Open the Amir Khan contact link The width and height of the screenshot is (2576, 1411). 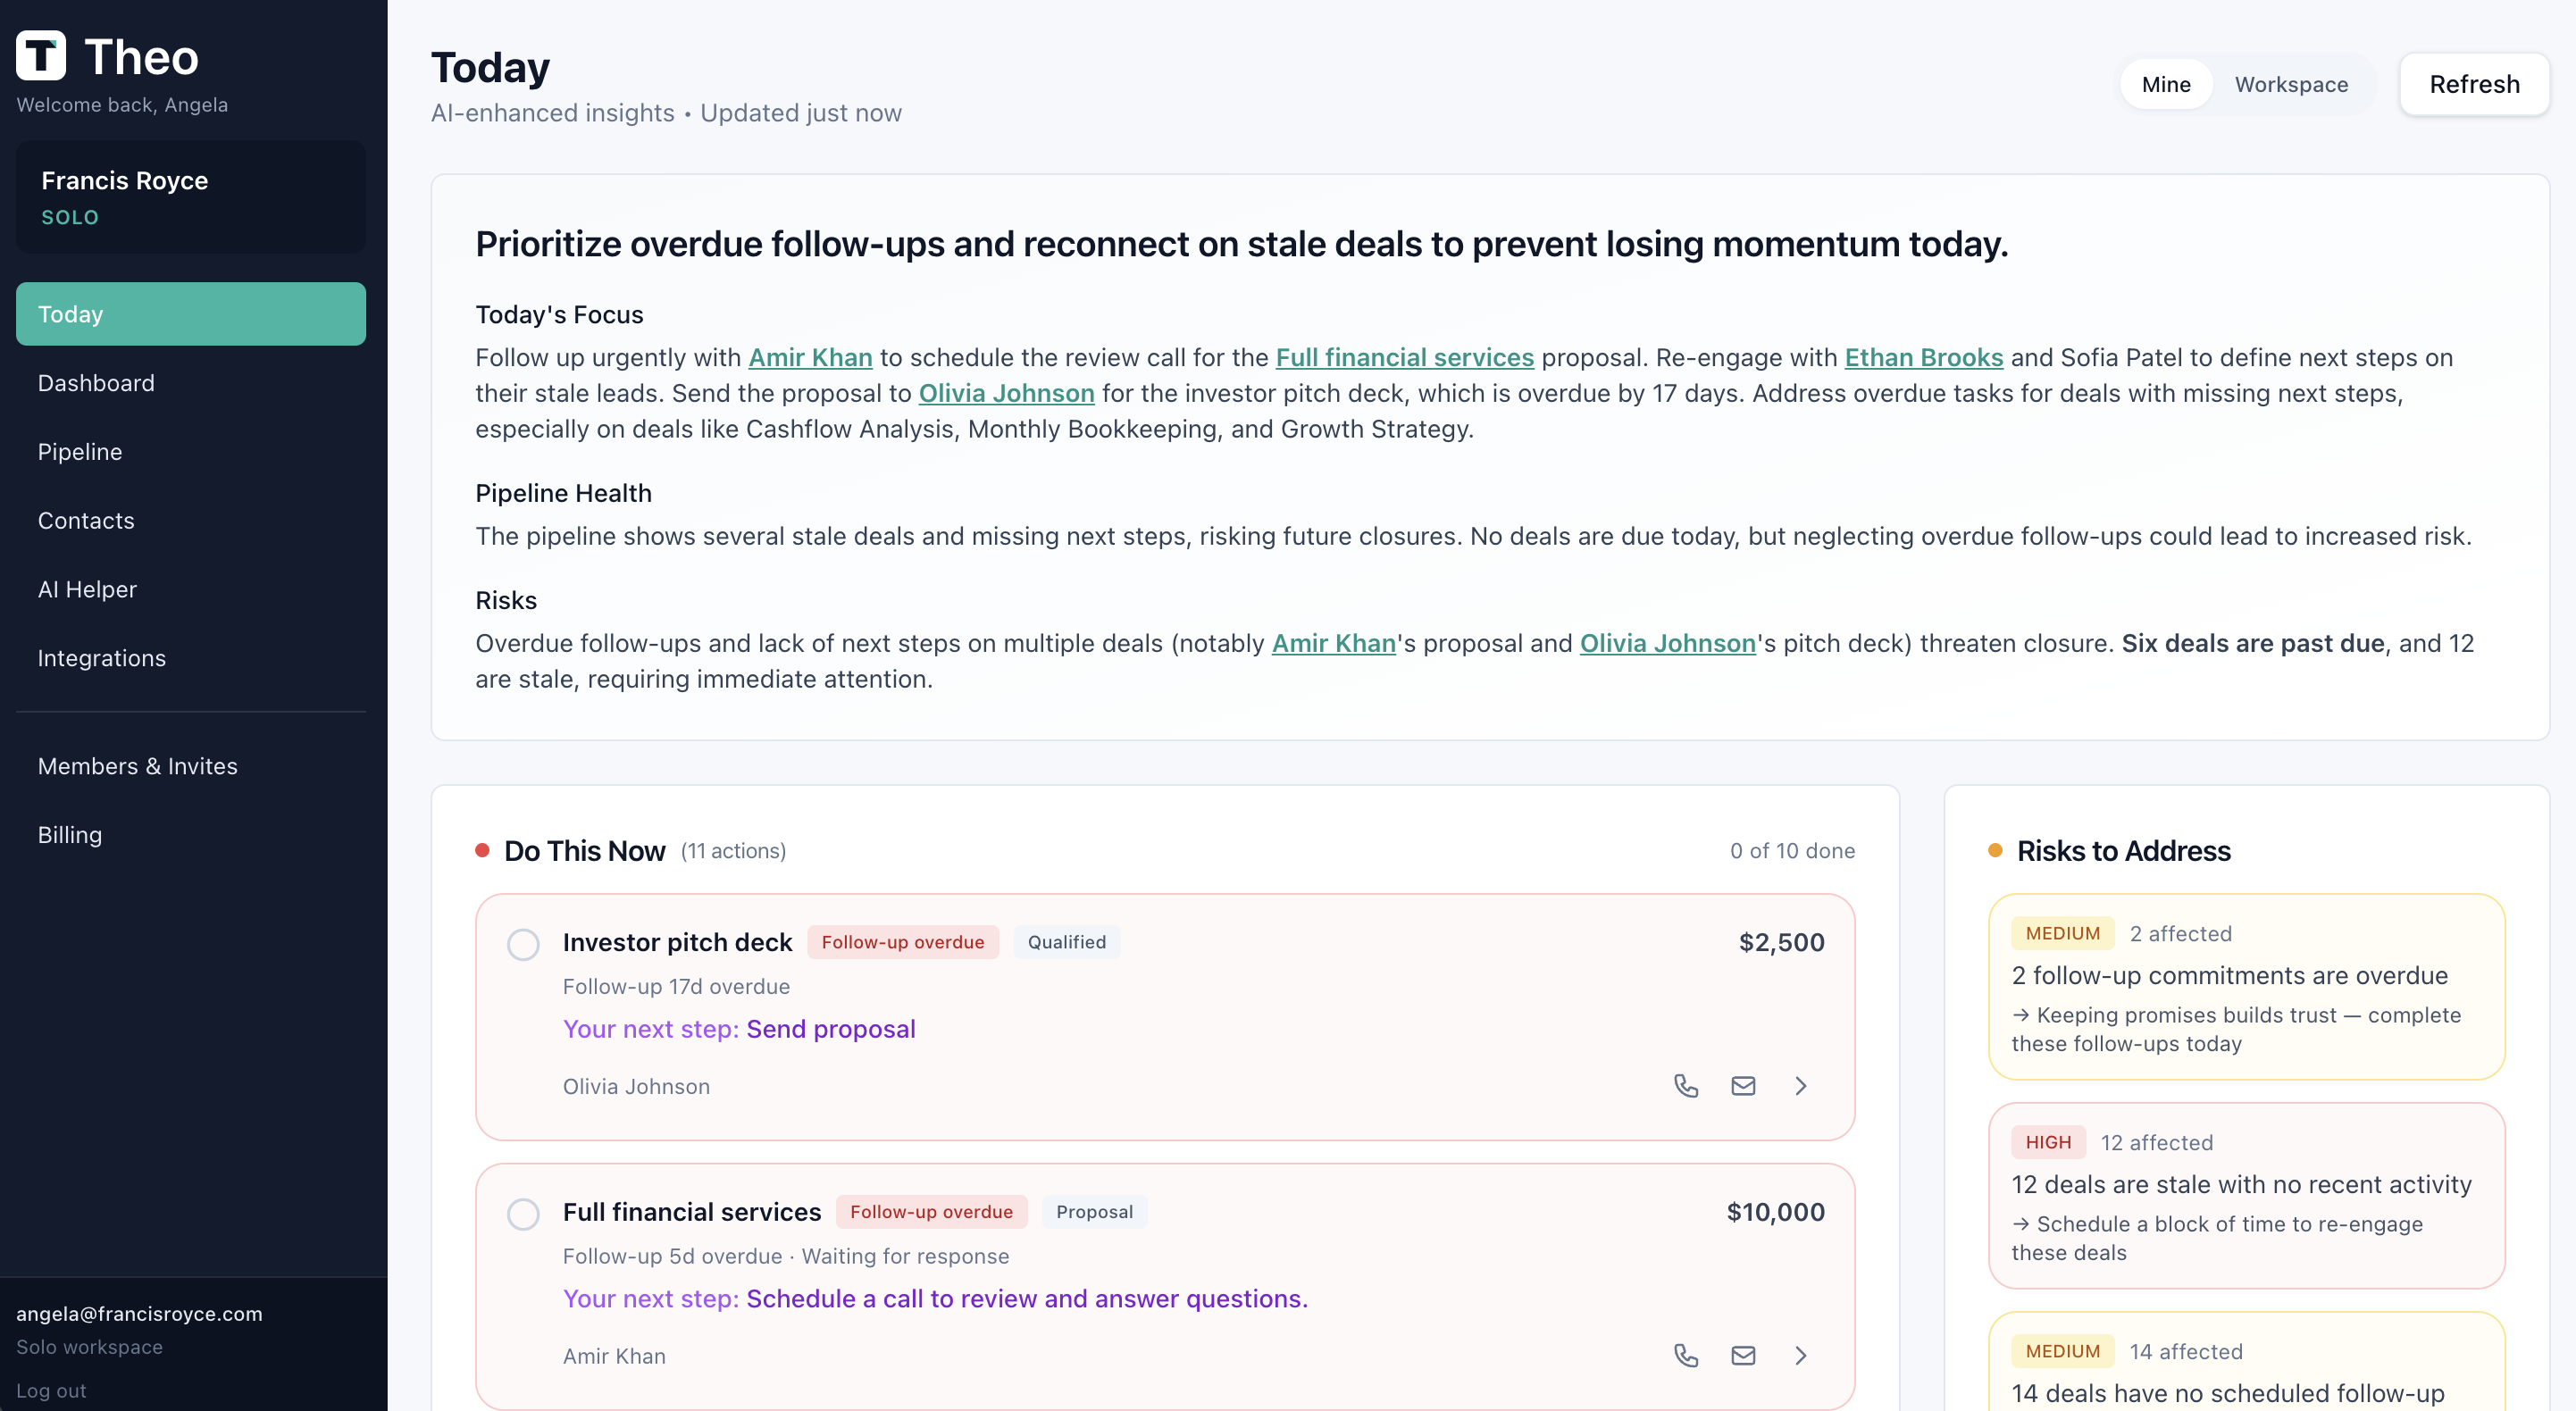(x=810, y=358)
